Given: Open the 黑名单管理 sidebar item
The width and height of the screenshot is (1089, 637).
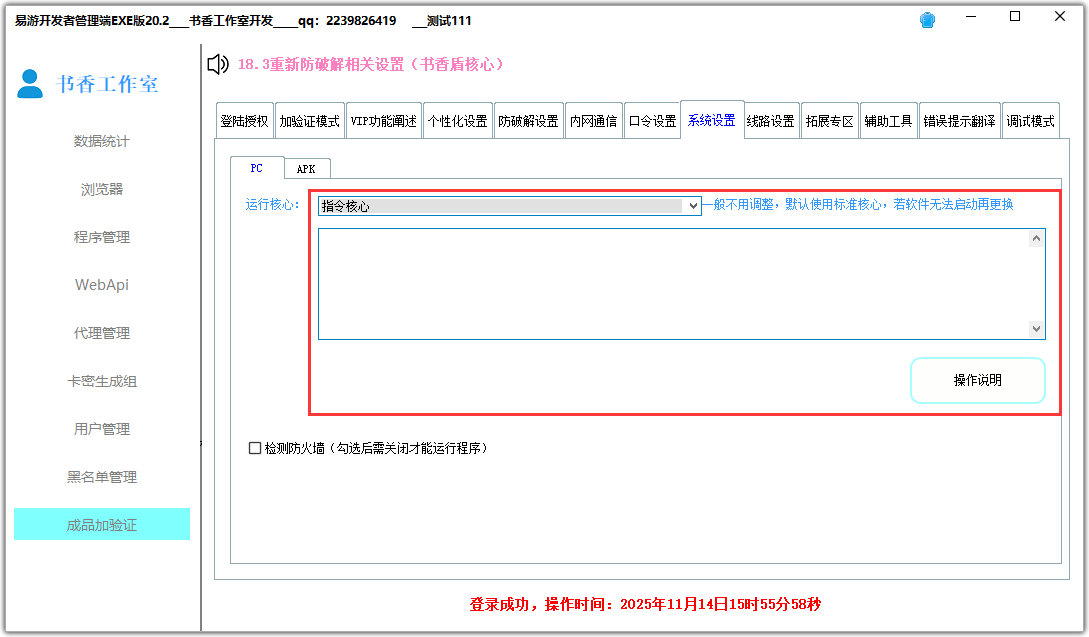Looking at the screenshot, I should click(x=101, y=477).
